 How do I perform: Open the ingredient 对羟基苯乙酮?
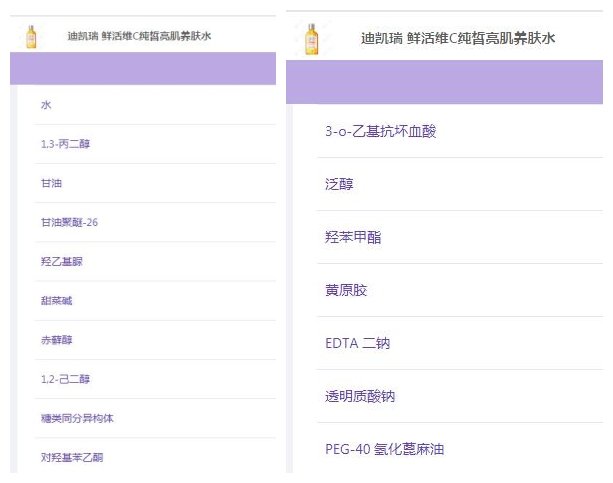point(72,457)
